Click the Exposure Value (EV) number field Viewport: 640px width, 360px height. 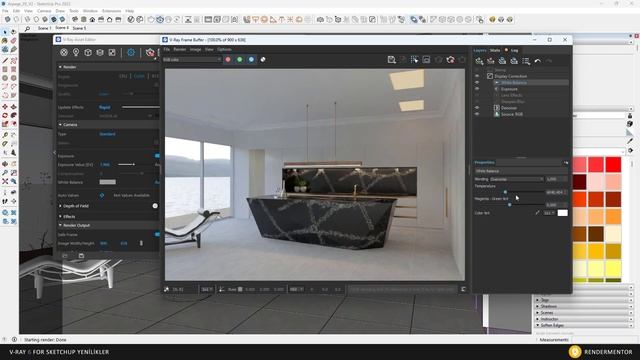[105, 164]
